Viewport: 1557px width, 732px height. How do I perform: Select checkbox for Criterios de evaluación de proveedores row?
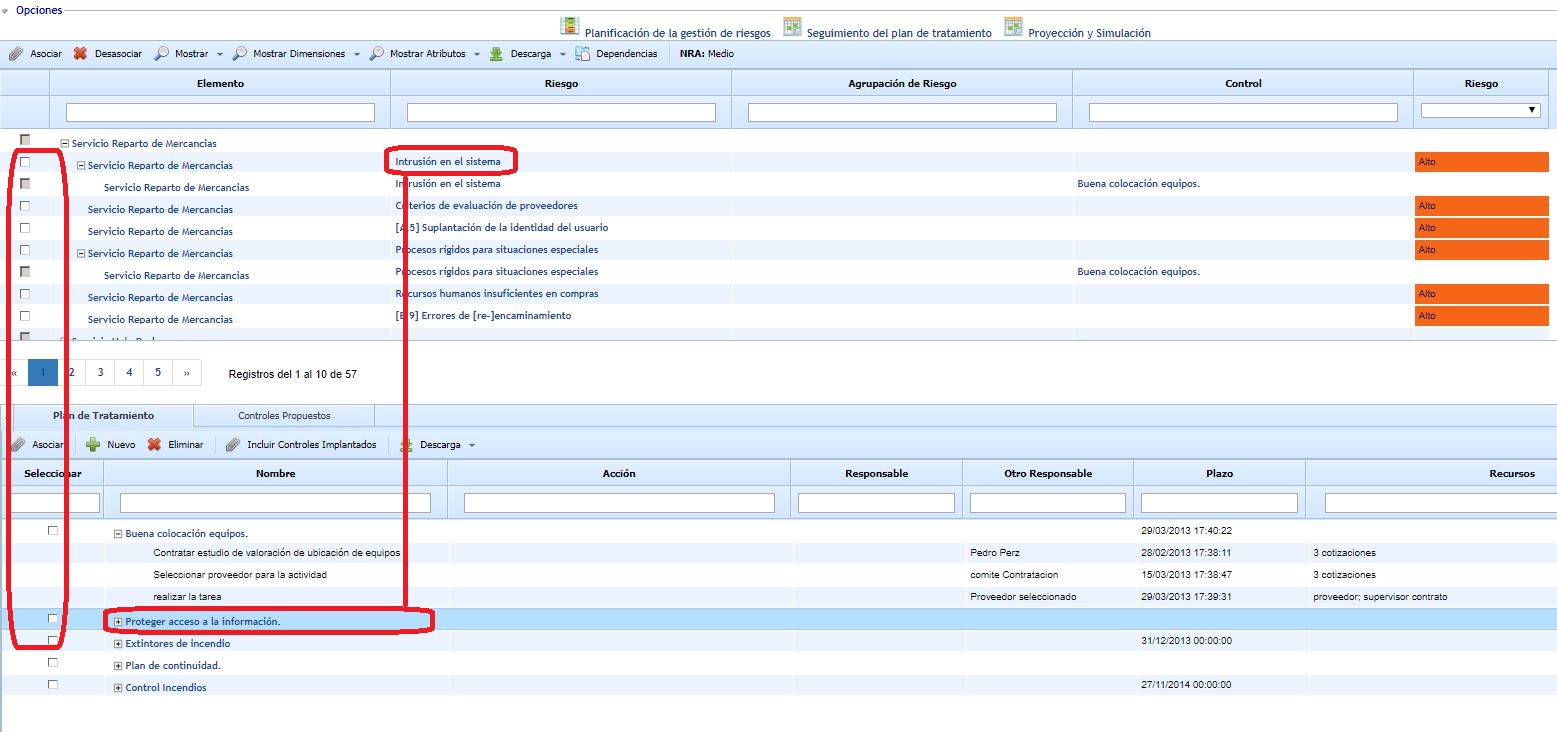(x=25, y=206)
